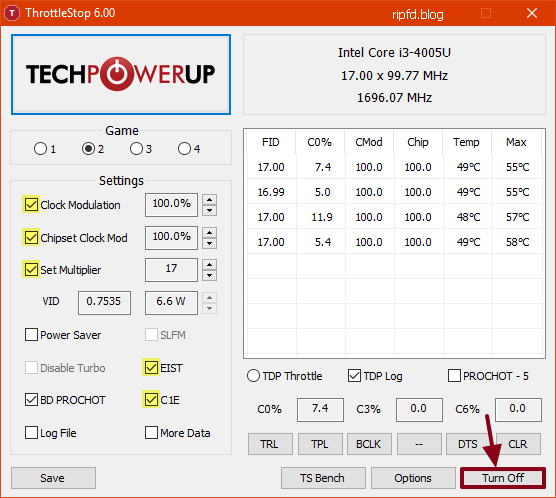Click the 6.6 W power field

[x=171, y=303]
